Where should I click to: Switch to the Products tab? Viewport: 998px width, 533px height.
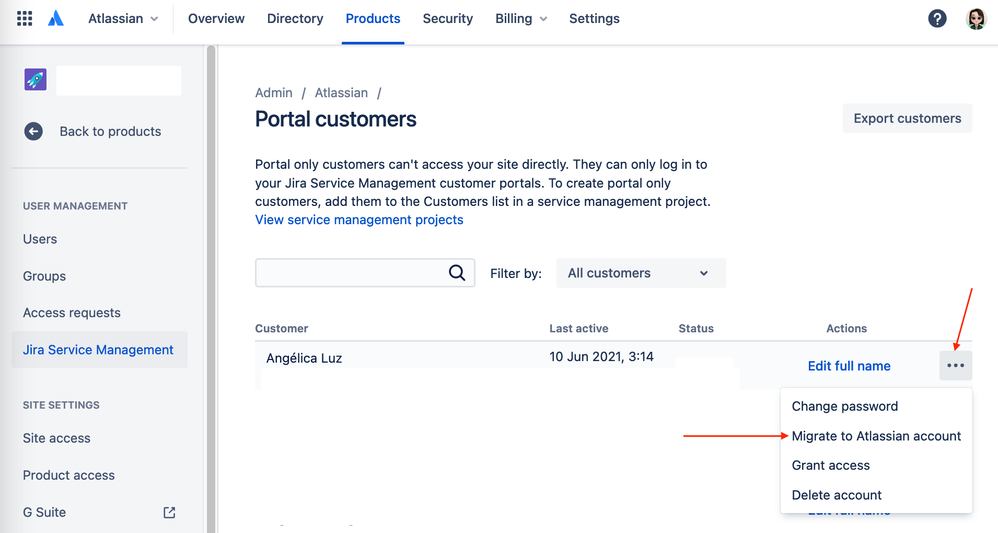click(373, 18)
